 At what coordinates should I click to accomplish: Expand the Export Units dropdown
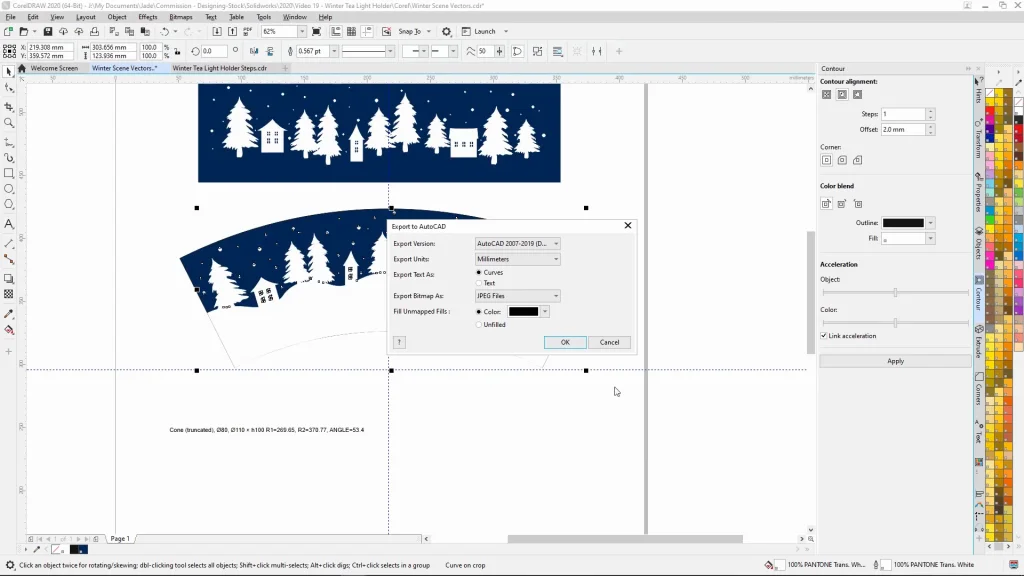click(517, 260)
